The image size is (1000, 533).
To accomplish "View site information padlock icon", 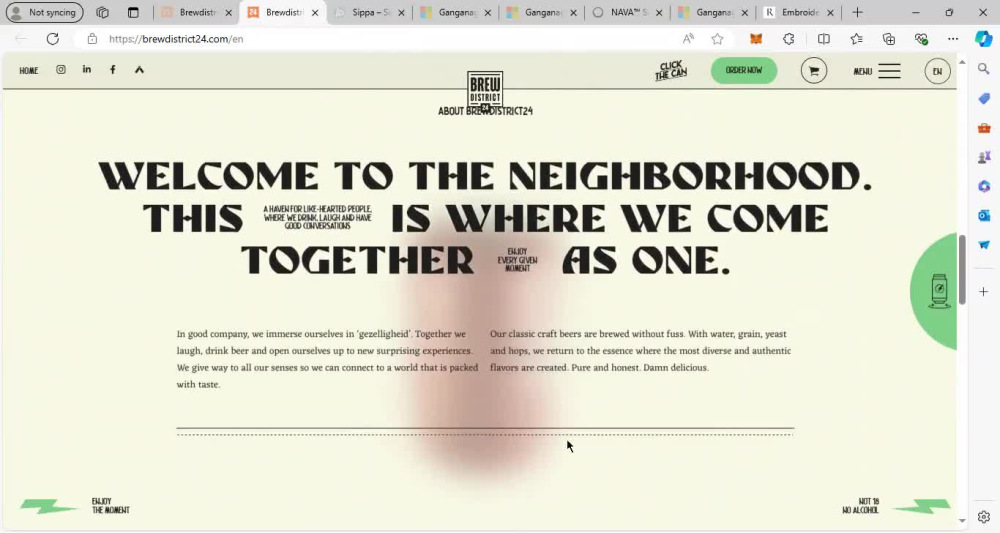I will [x=92, y=39].
